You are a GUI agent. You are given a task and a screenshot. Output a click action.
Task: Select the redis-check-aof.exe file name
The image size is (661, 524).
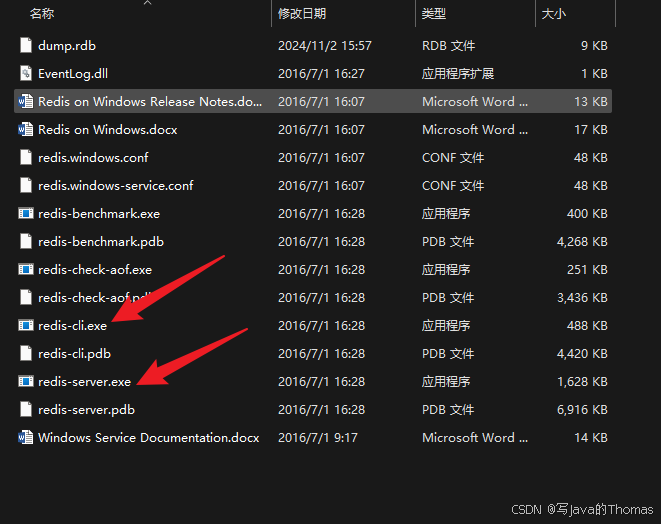click(95, 270)
